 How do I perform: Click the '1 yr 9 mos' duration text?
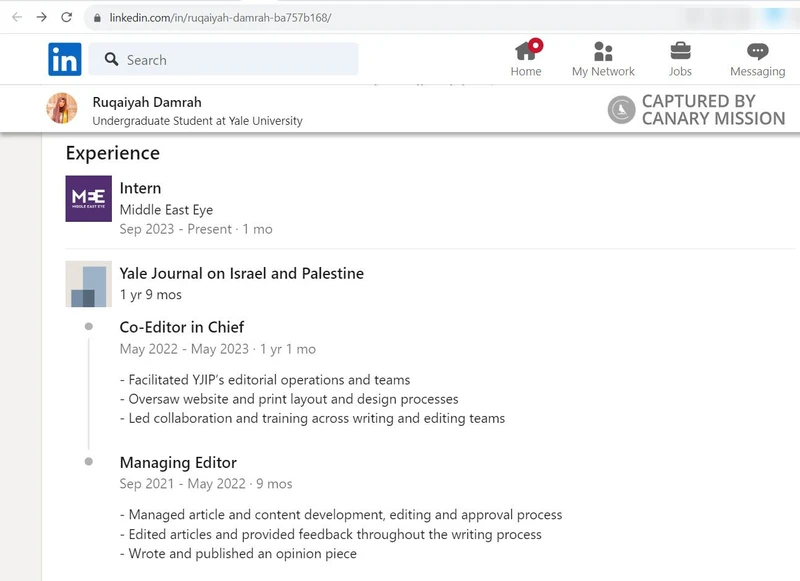point(151,295)
